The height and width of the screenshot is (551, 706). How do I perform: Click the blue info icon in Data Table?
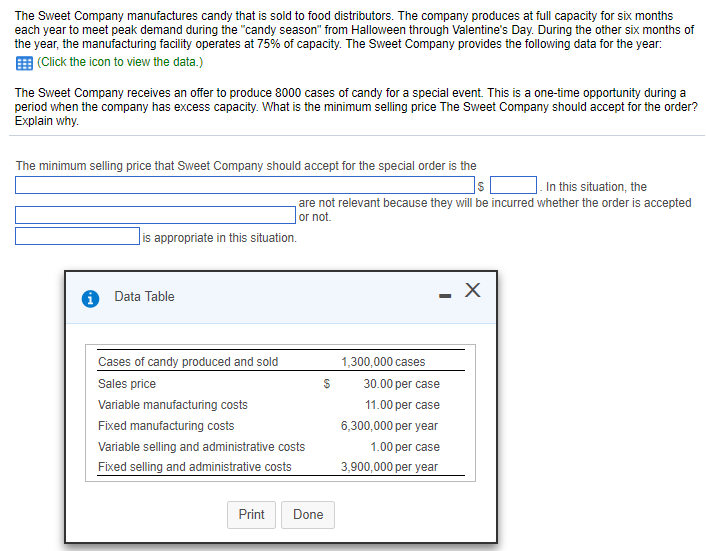click(91, 298)
